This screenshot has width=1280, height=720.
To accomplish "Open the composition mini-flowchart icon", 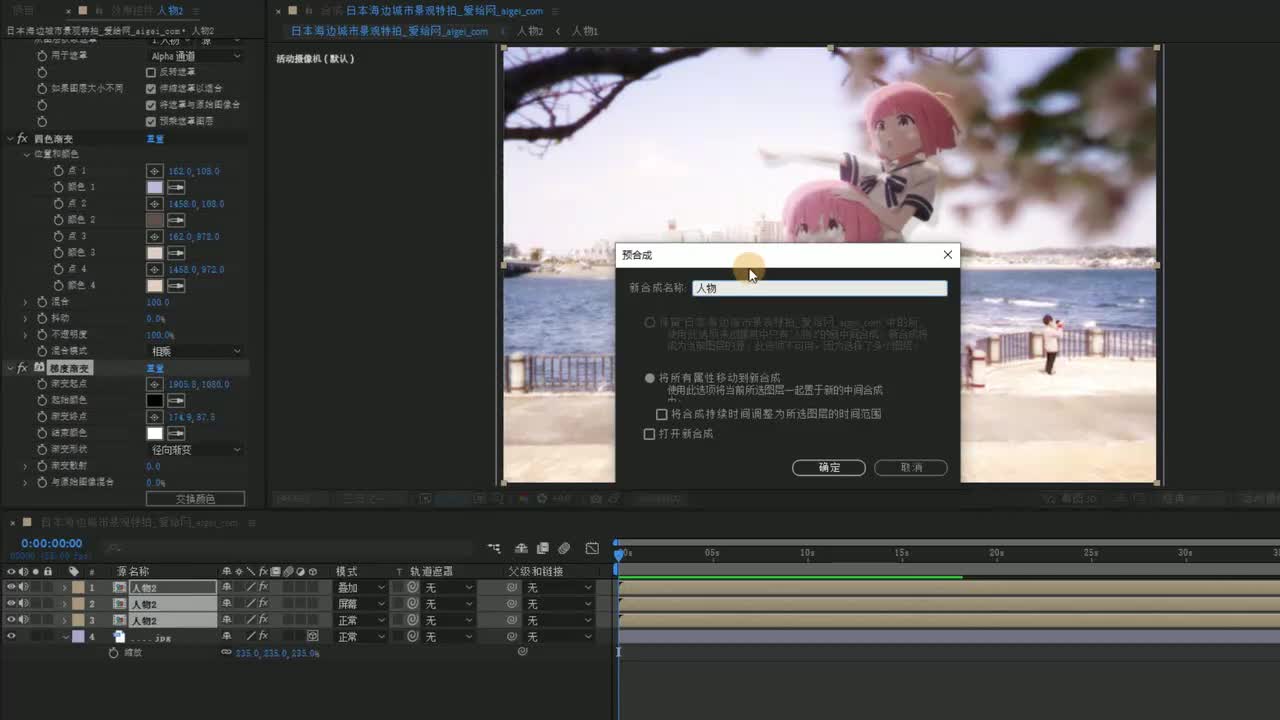I will coord(494,549).
